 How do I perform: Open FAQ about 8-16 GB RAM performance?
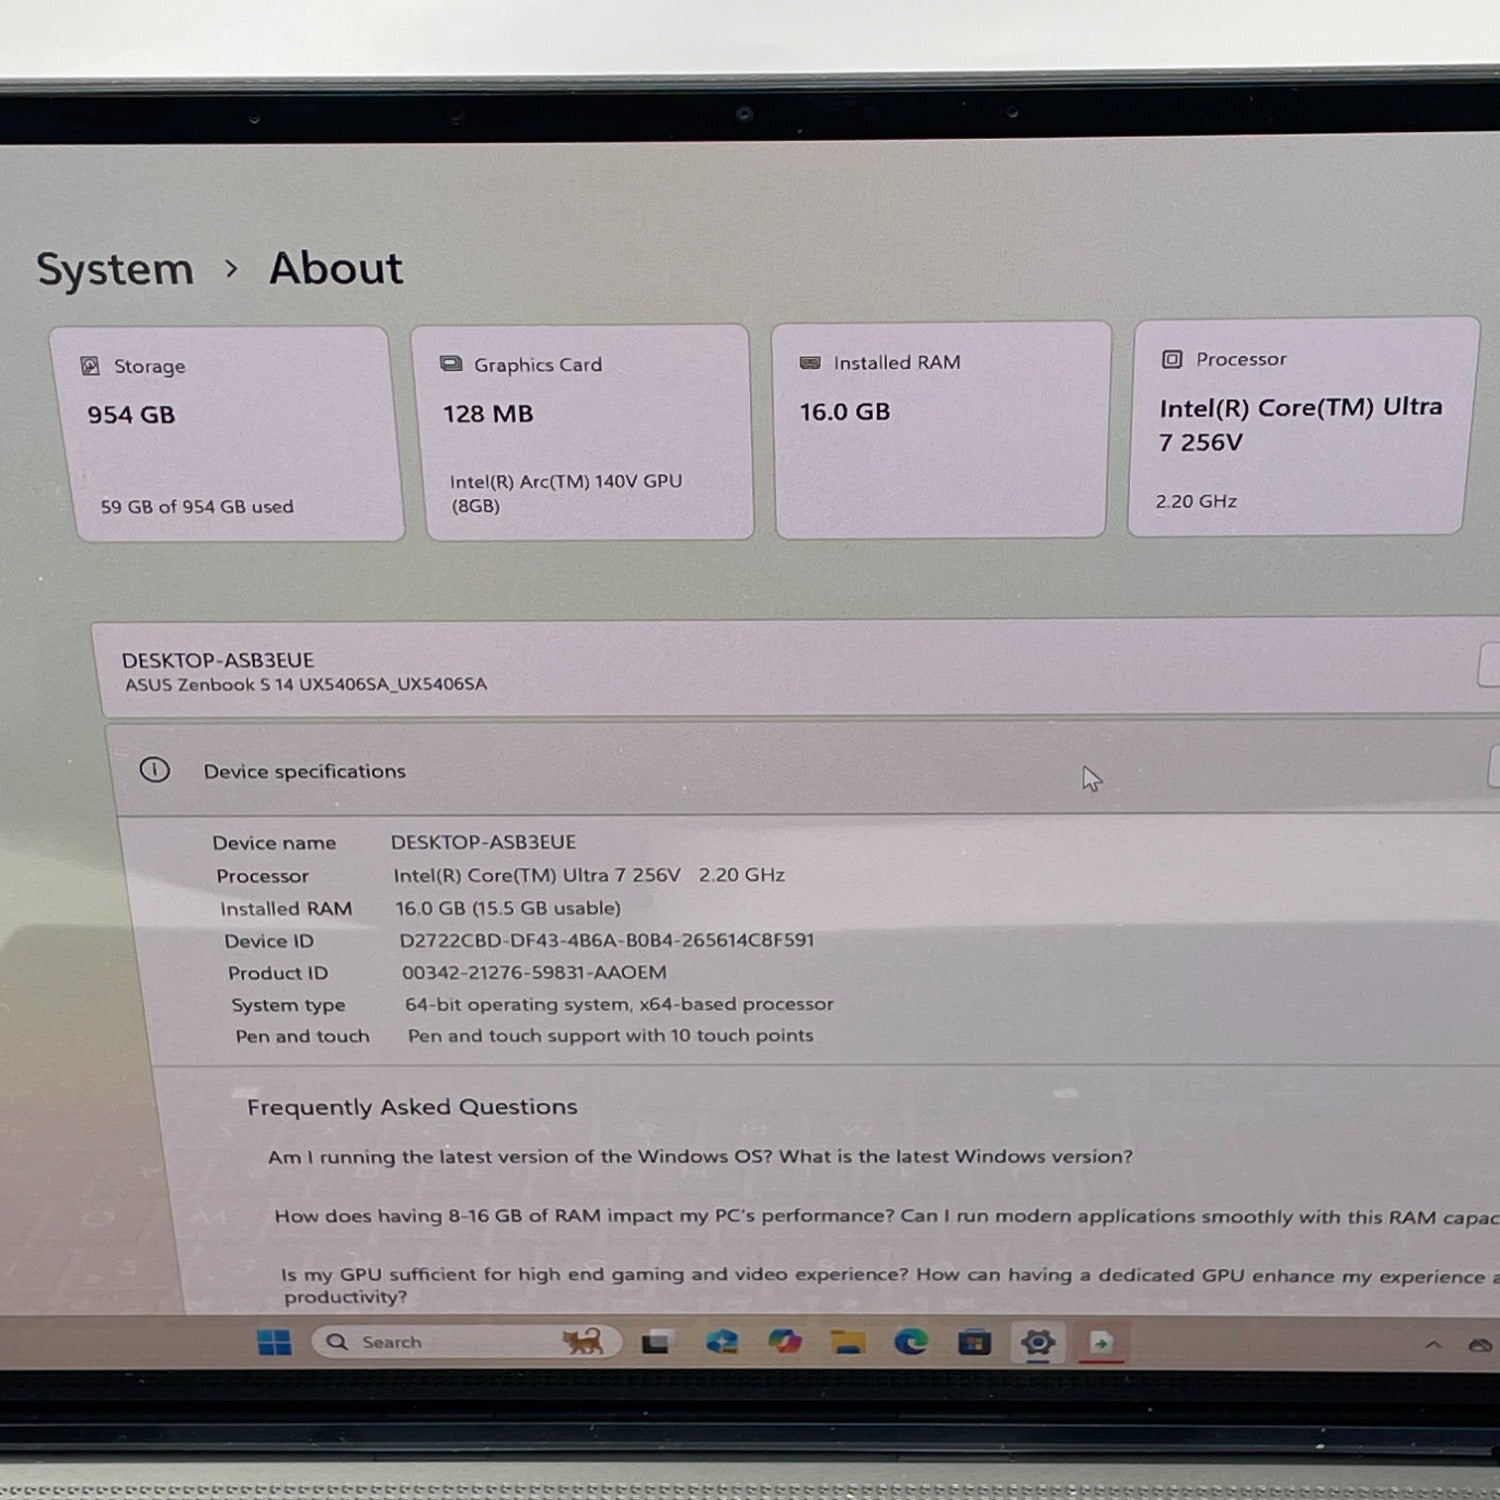(x=887, y=1217)
